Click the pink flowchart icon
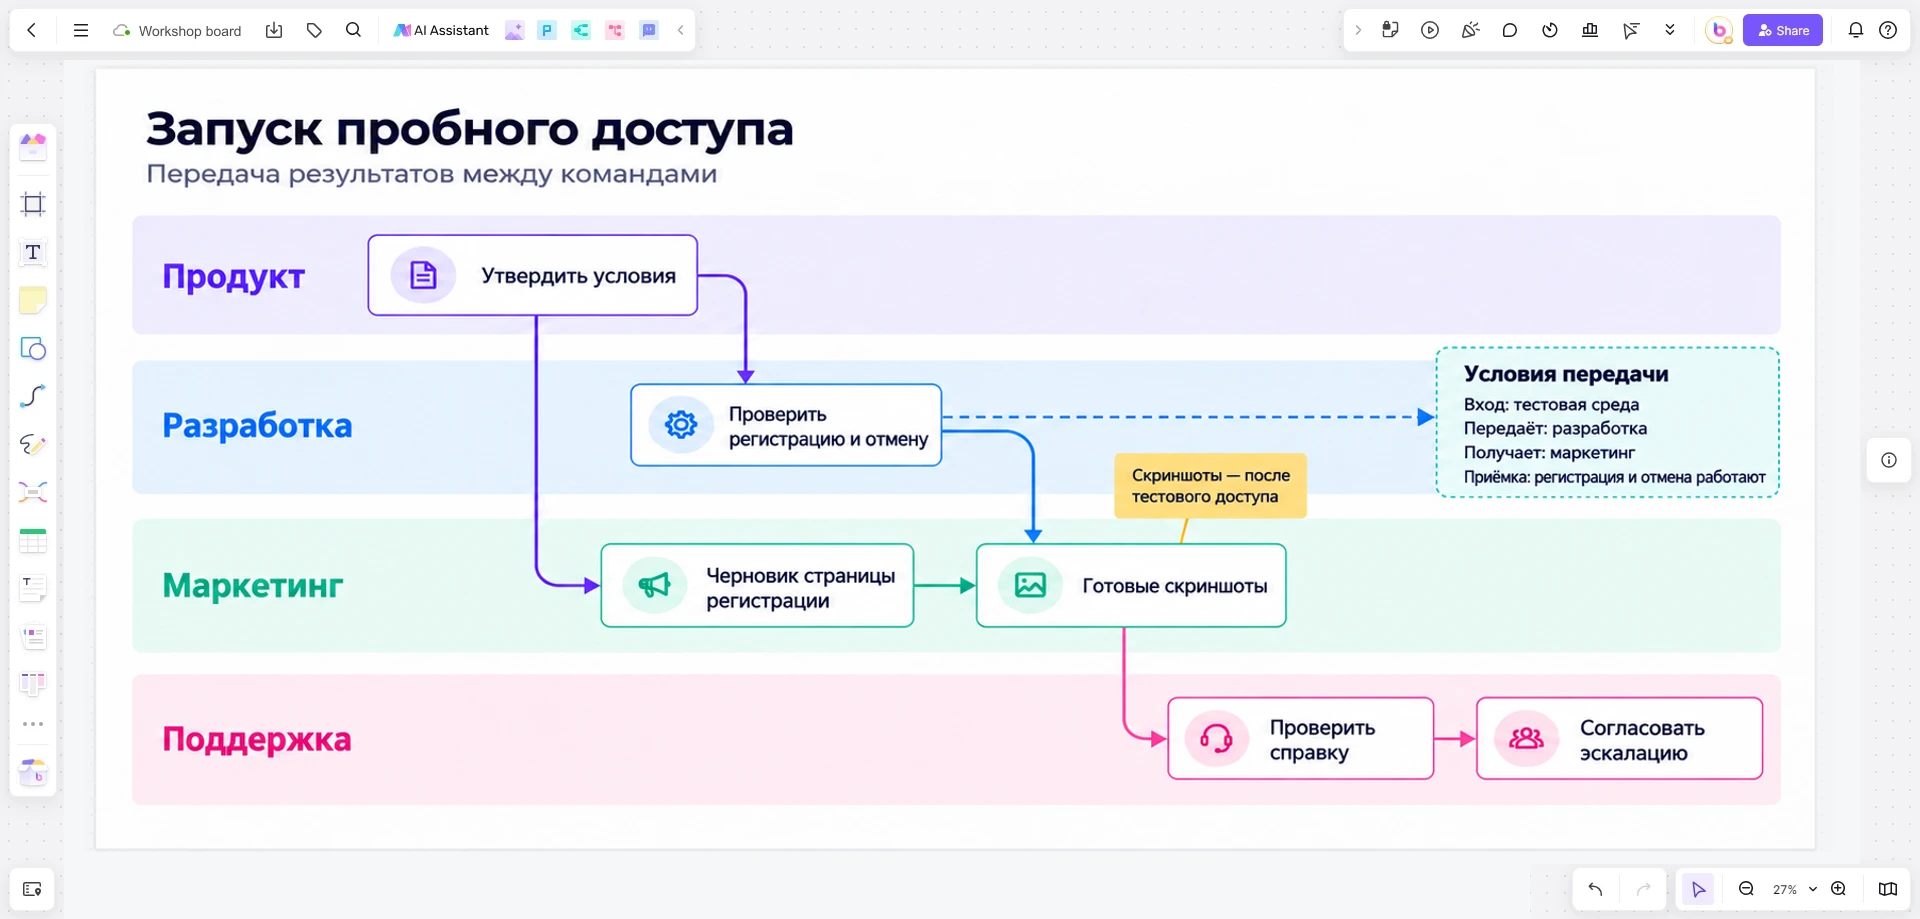 615,30
